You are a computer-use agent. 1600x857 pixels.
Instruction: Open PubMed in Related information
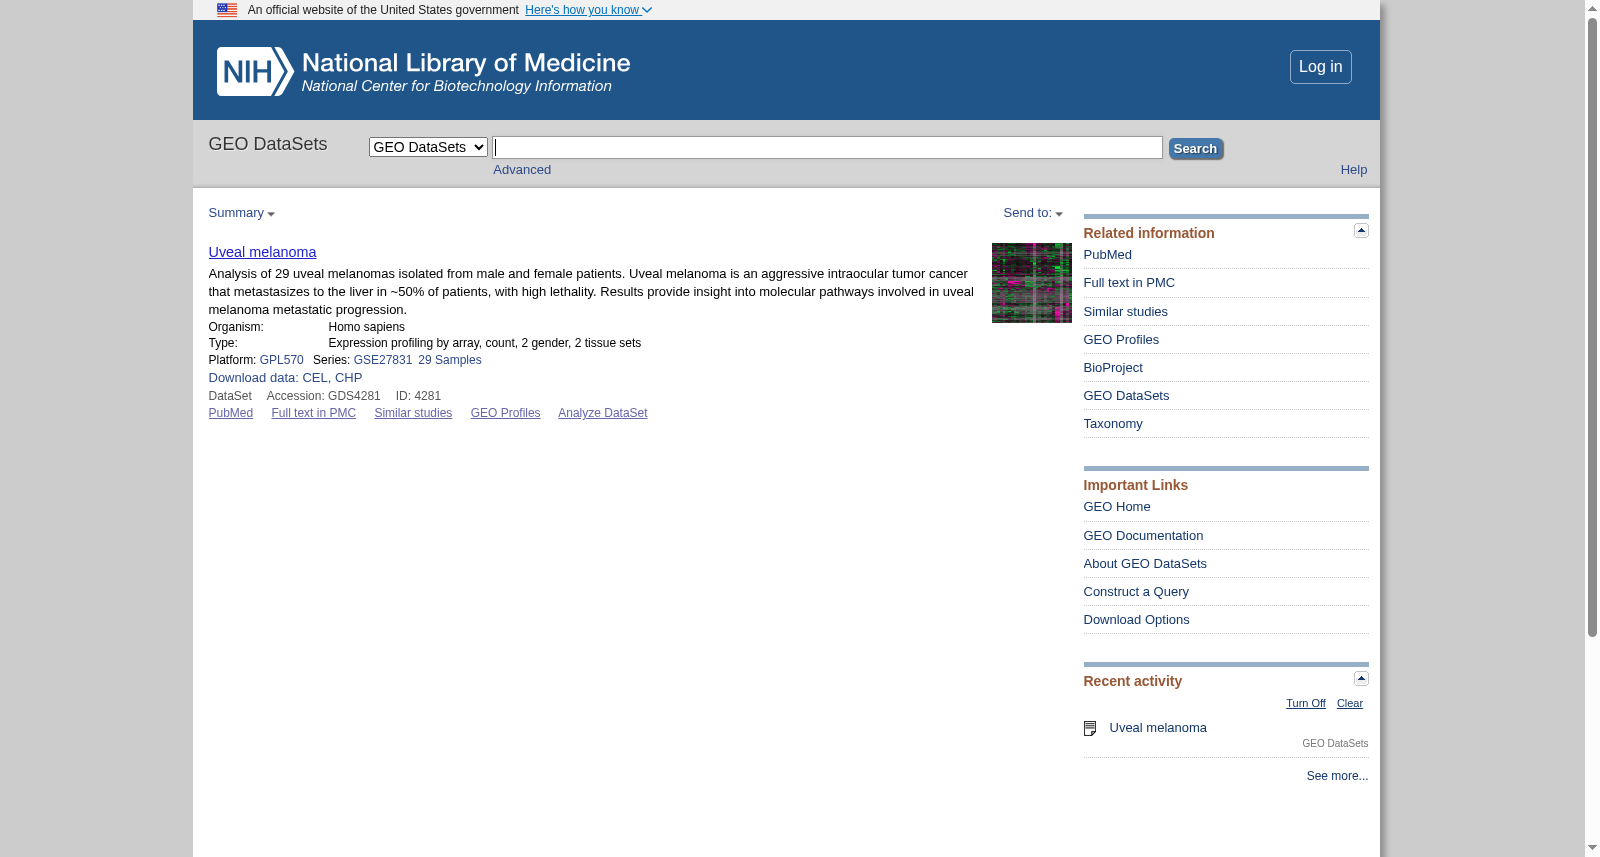(1107, 255)
